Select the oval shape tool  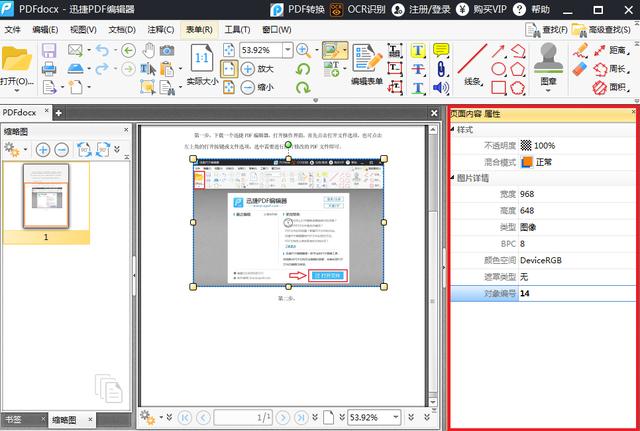tap(498, 69)
